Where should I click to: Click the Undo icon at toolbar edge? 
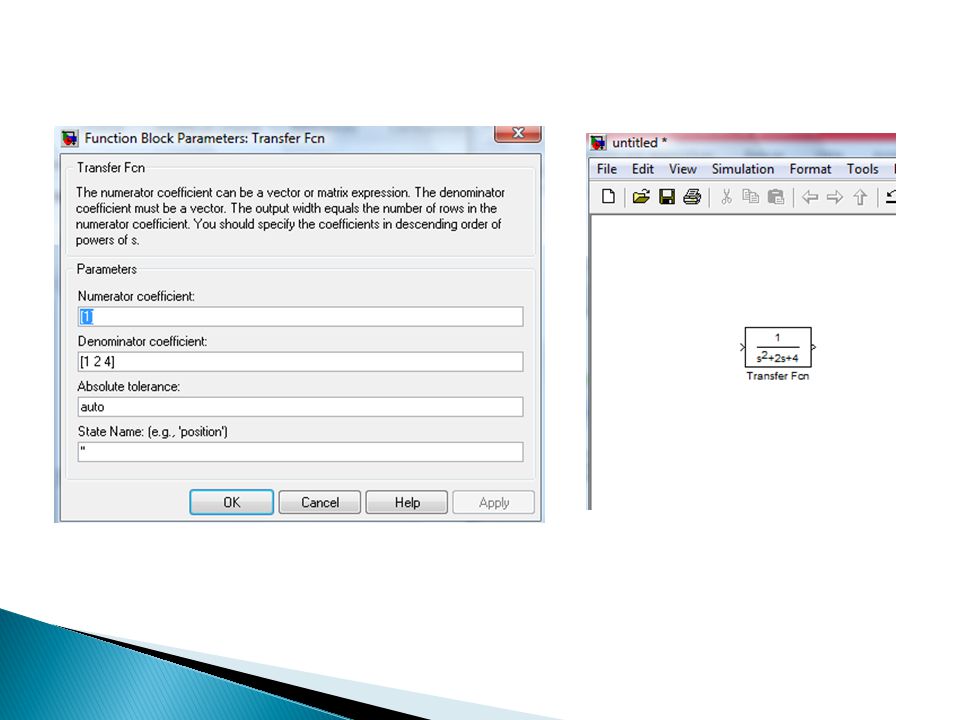pyautogui.click(x=891, y=197)
